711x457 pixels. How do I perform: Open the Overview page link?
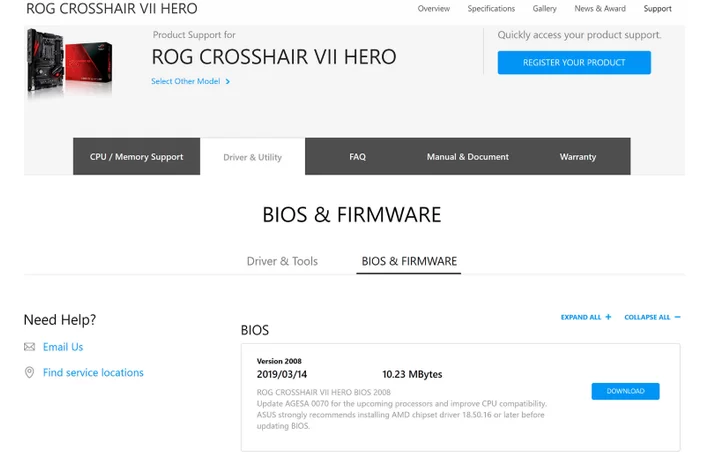[433, 9]
